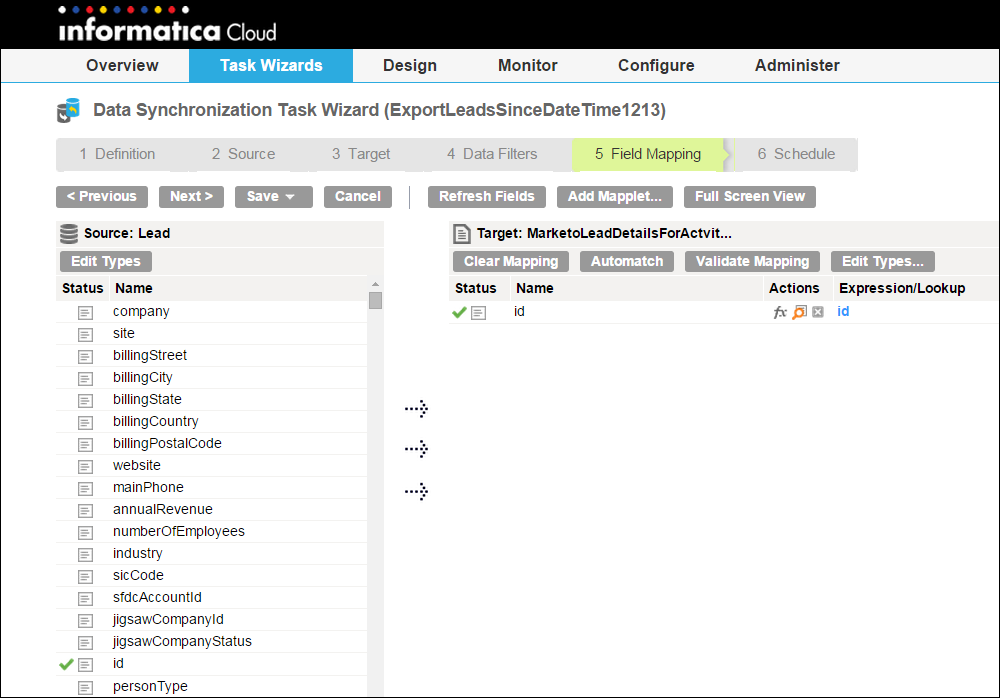Click Refresh Fields button

click(x=487, y=197)
